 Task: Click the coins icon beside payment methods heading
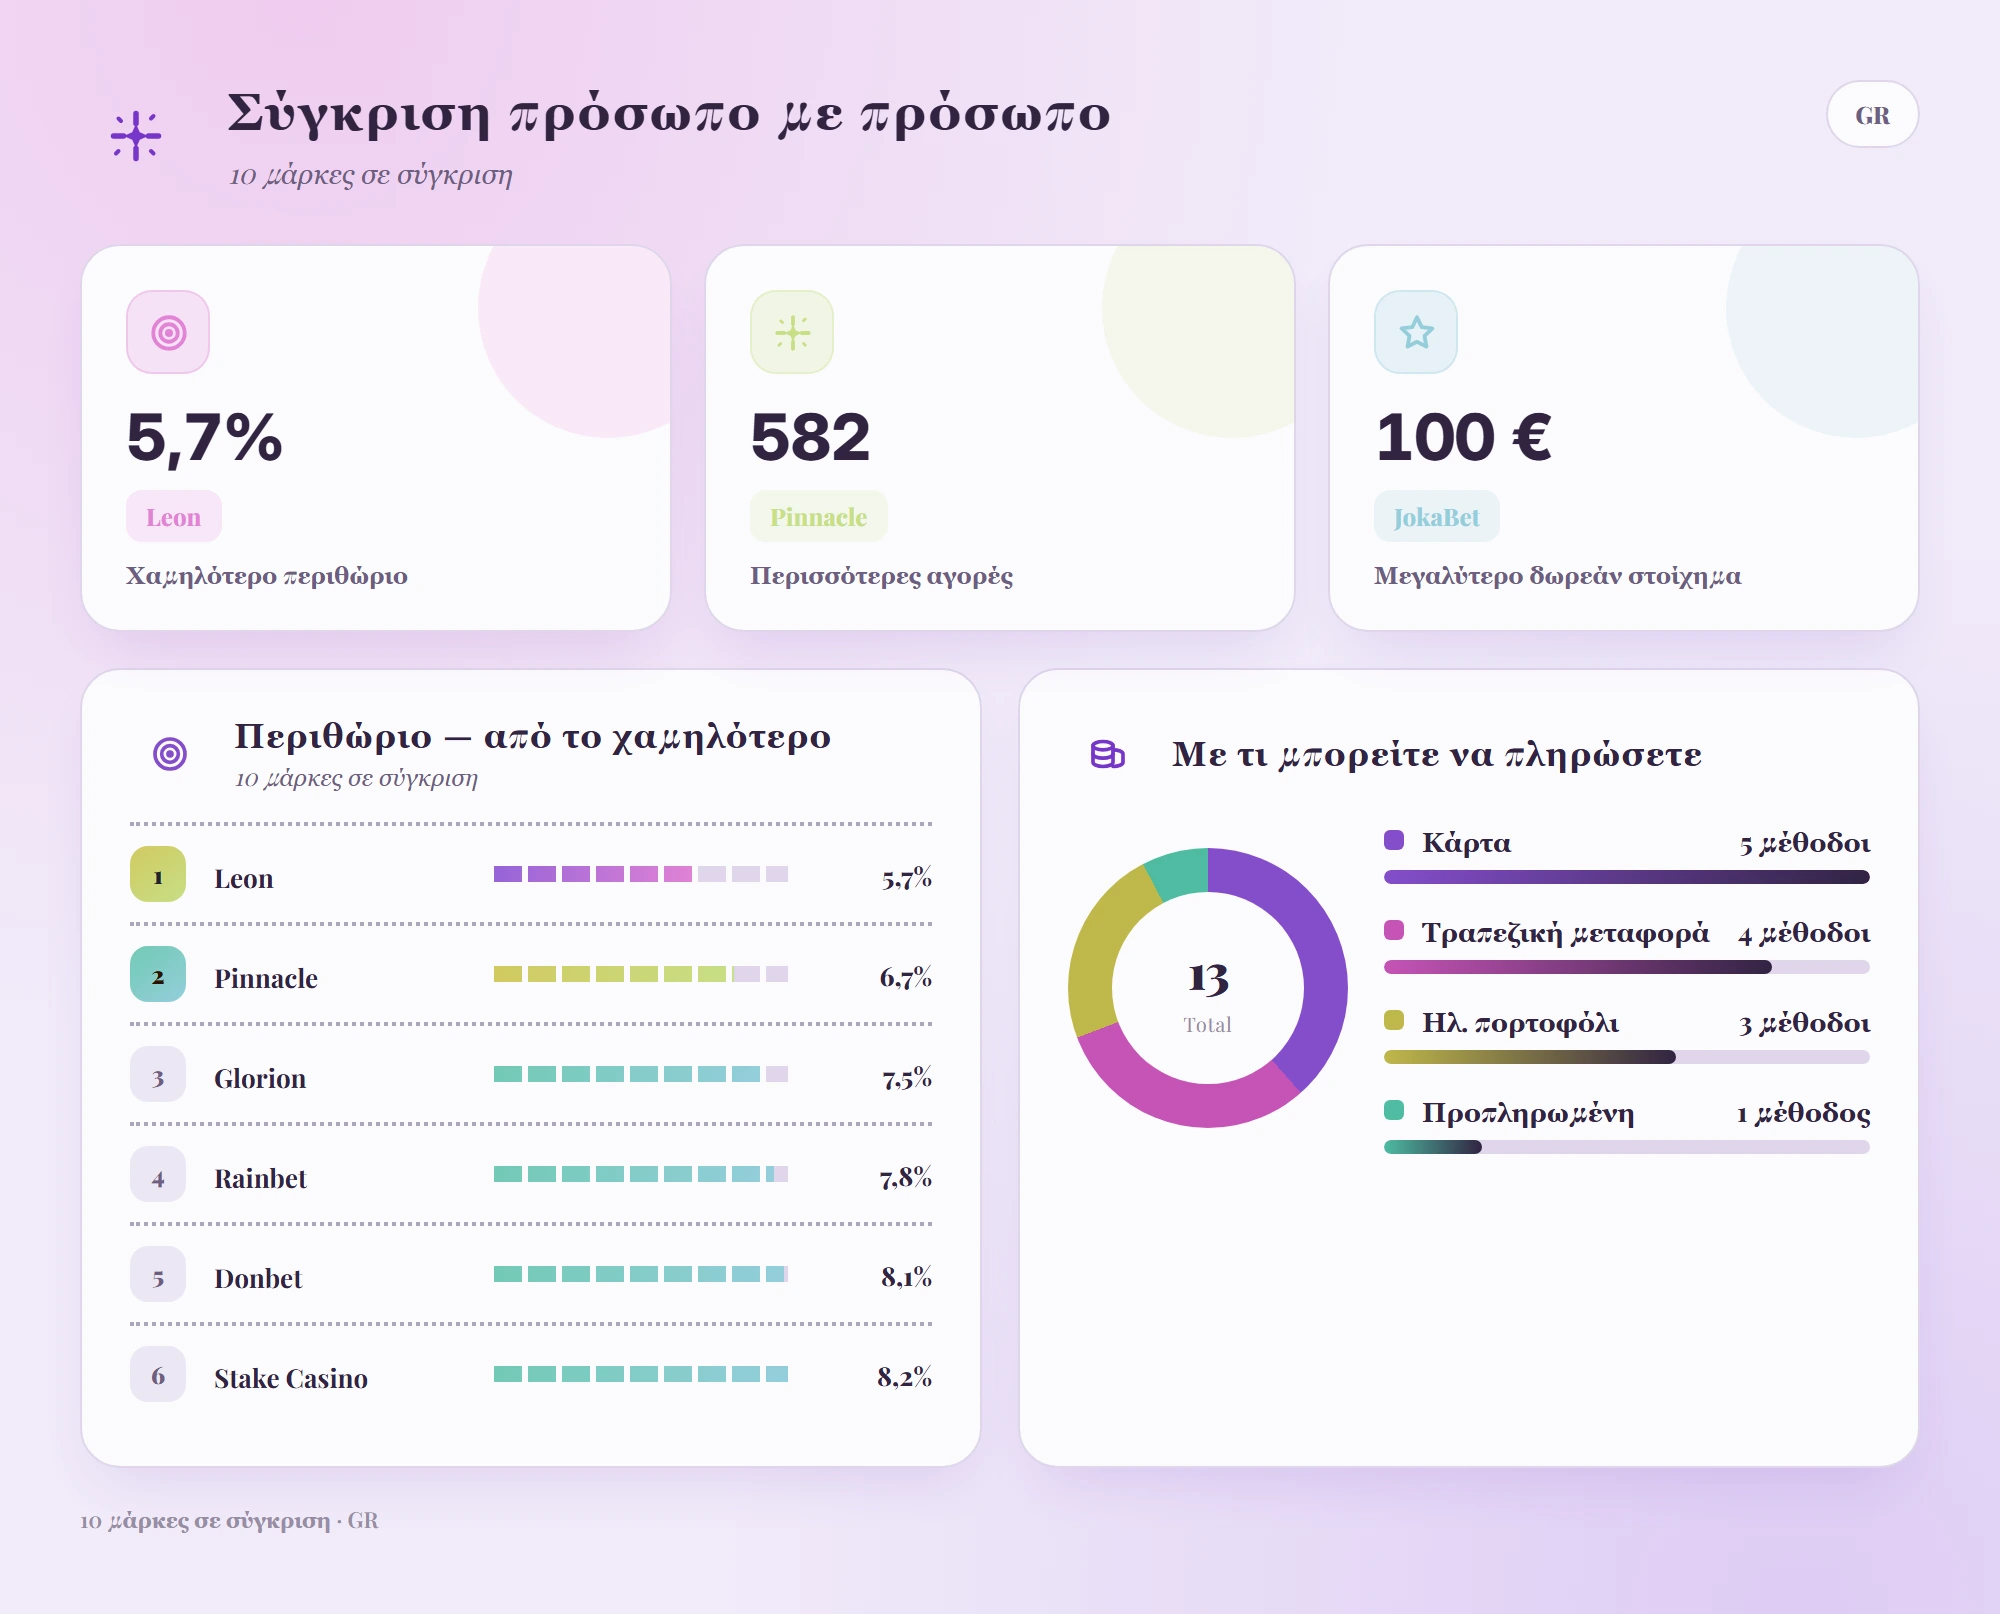click(1108, 754)
